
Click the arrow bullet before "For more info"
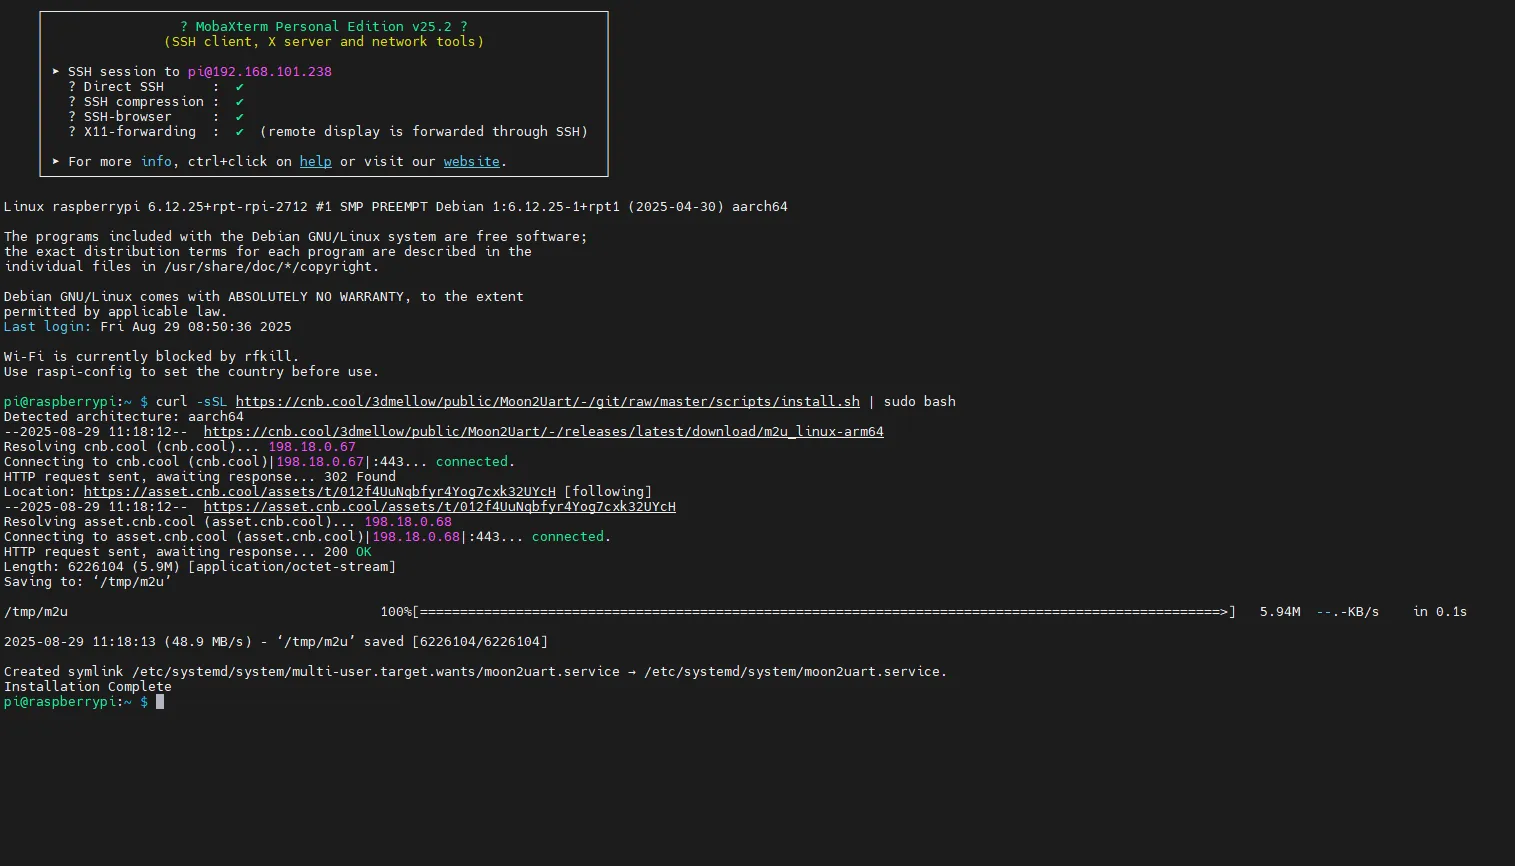tap(56, 162)
